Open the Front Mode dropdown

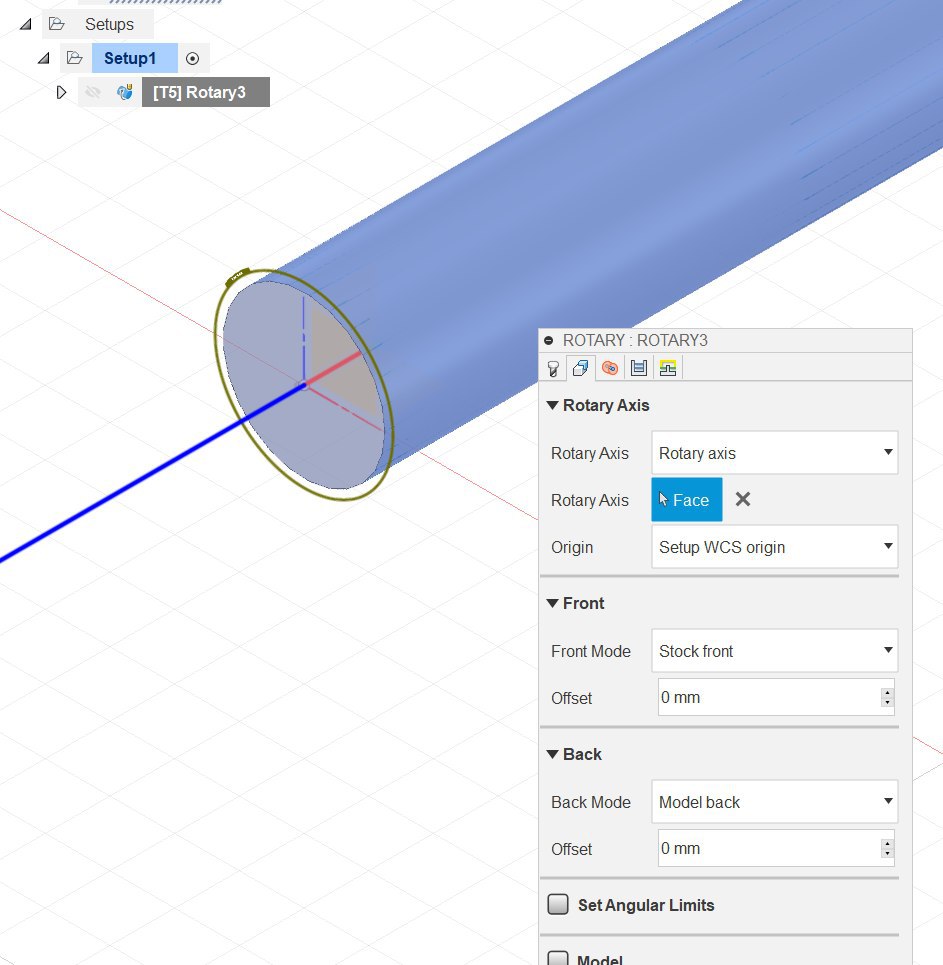(x=774, y=651)
